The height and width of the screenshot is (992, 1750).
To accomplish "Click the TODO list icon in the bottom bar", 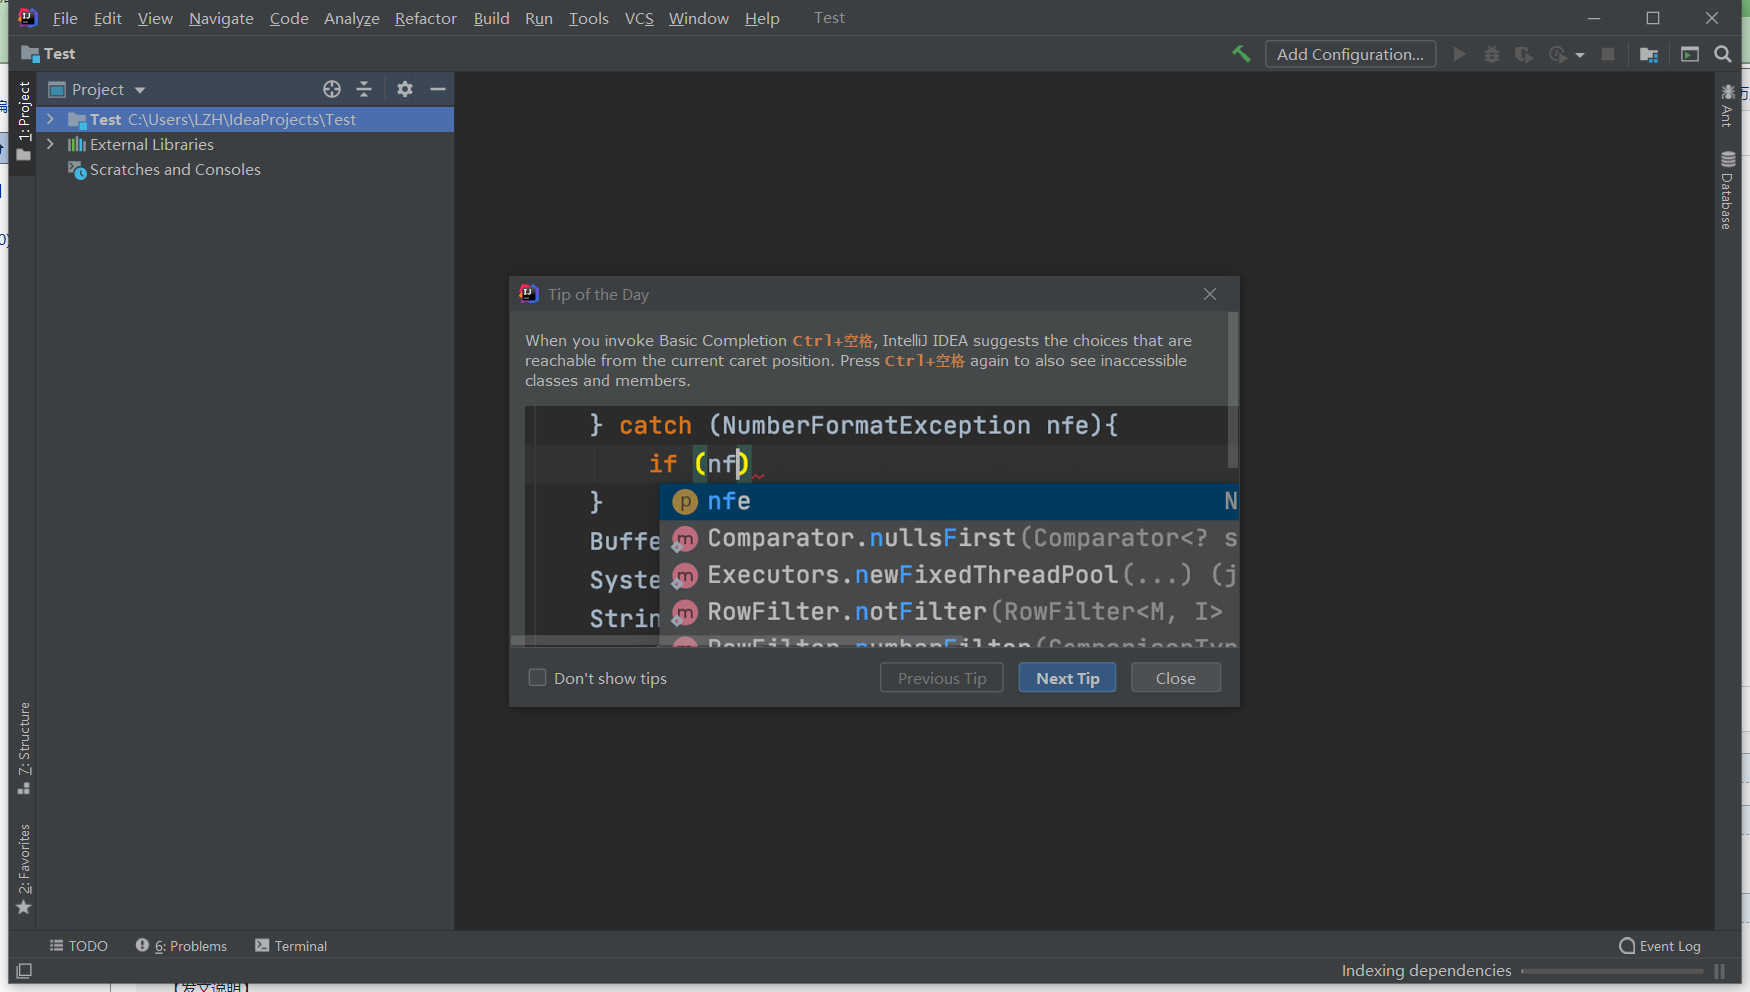I will coord(57,945).
